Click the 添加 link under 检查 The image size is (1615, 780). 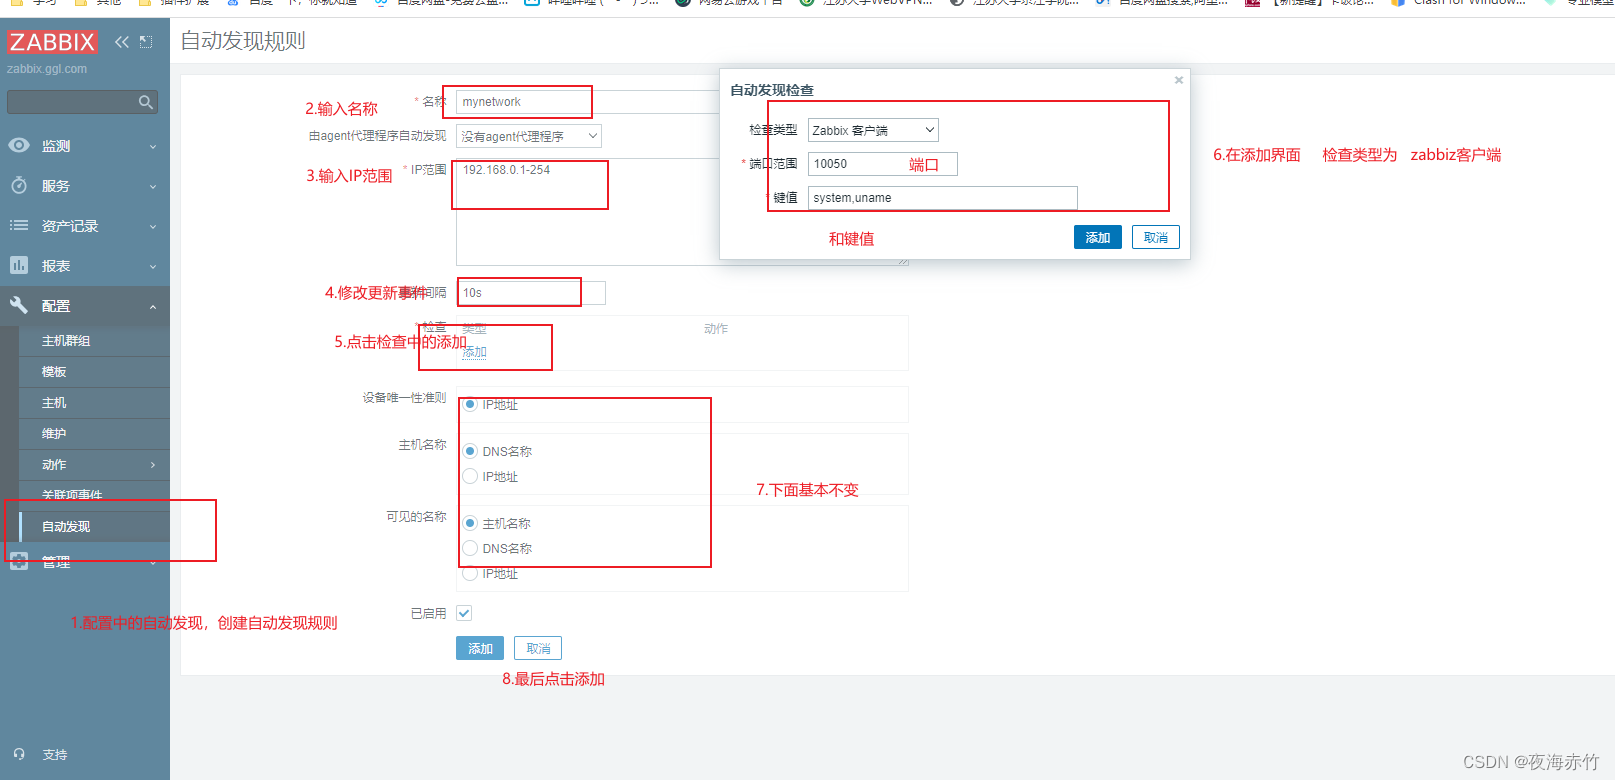click(x=474, y=352)
